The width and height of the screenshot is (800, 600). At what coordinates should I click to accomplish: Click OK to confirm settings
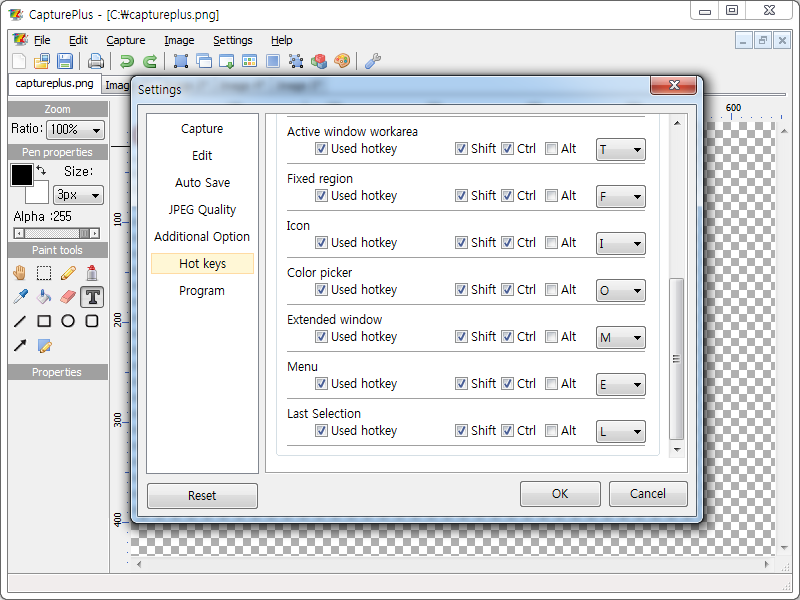point(560,493)
